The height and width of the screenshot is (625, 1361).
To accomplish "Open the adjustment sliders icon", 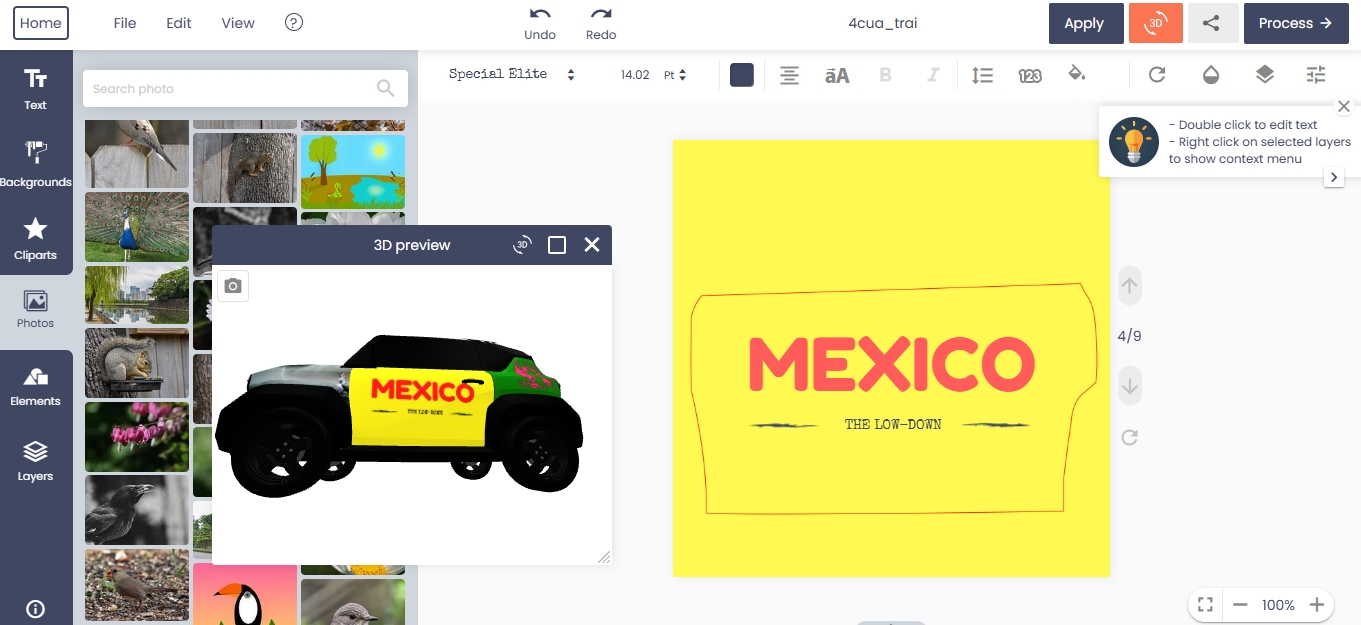I will (x=1316, y=75).
